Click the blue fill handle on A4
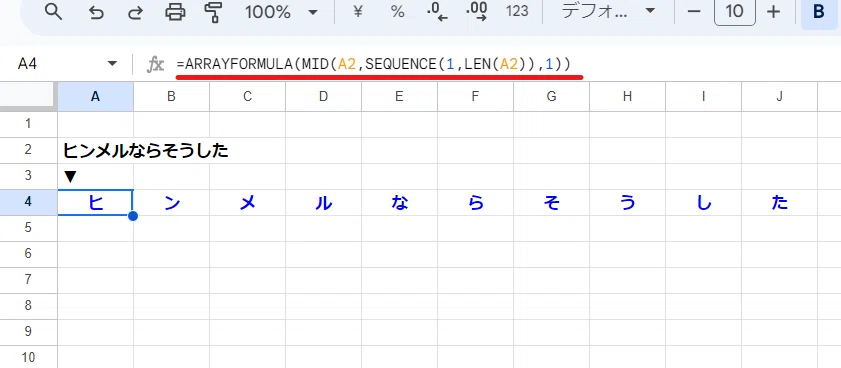Viewport: 841px width, 368px height. coord(133,216)
